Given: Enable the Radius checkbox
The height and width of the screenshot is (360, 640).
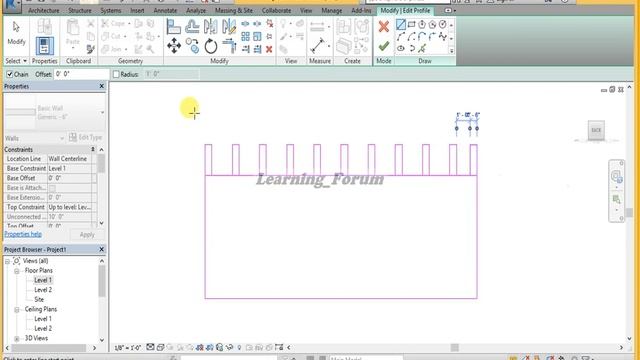Looking at the screenshot, I should click(116, 74).
